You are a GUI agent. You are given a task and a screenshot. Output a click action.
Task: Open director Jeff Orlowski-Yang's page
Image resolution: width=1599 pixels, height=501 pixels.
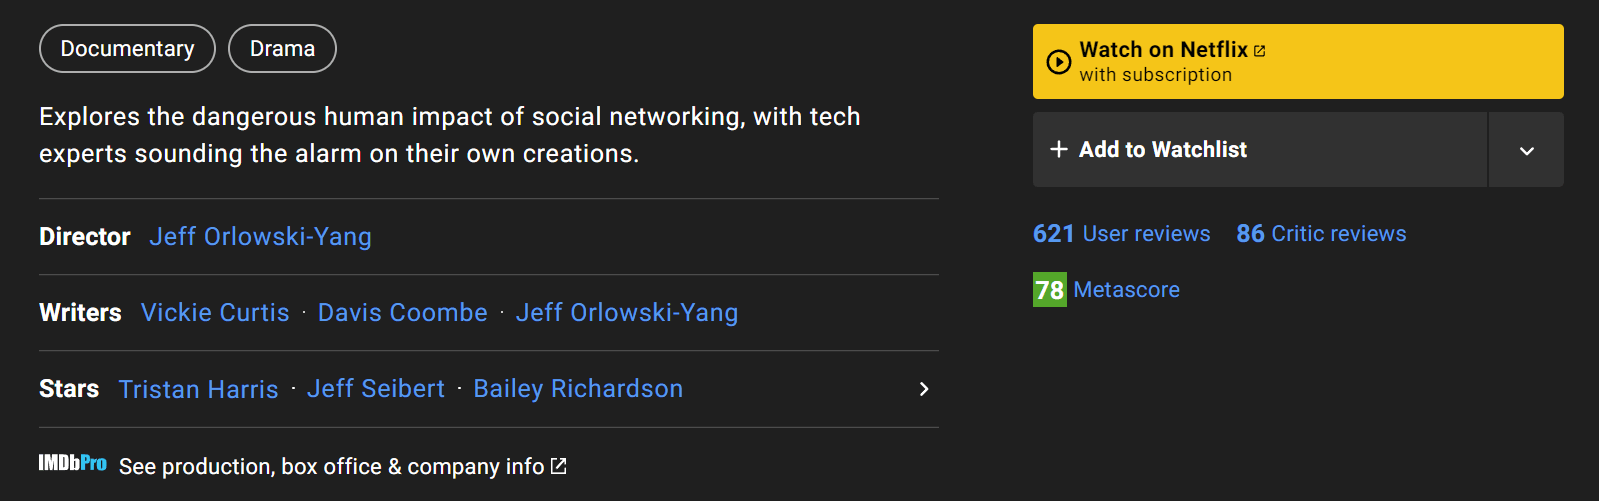click(x=260, y=237)
